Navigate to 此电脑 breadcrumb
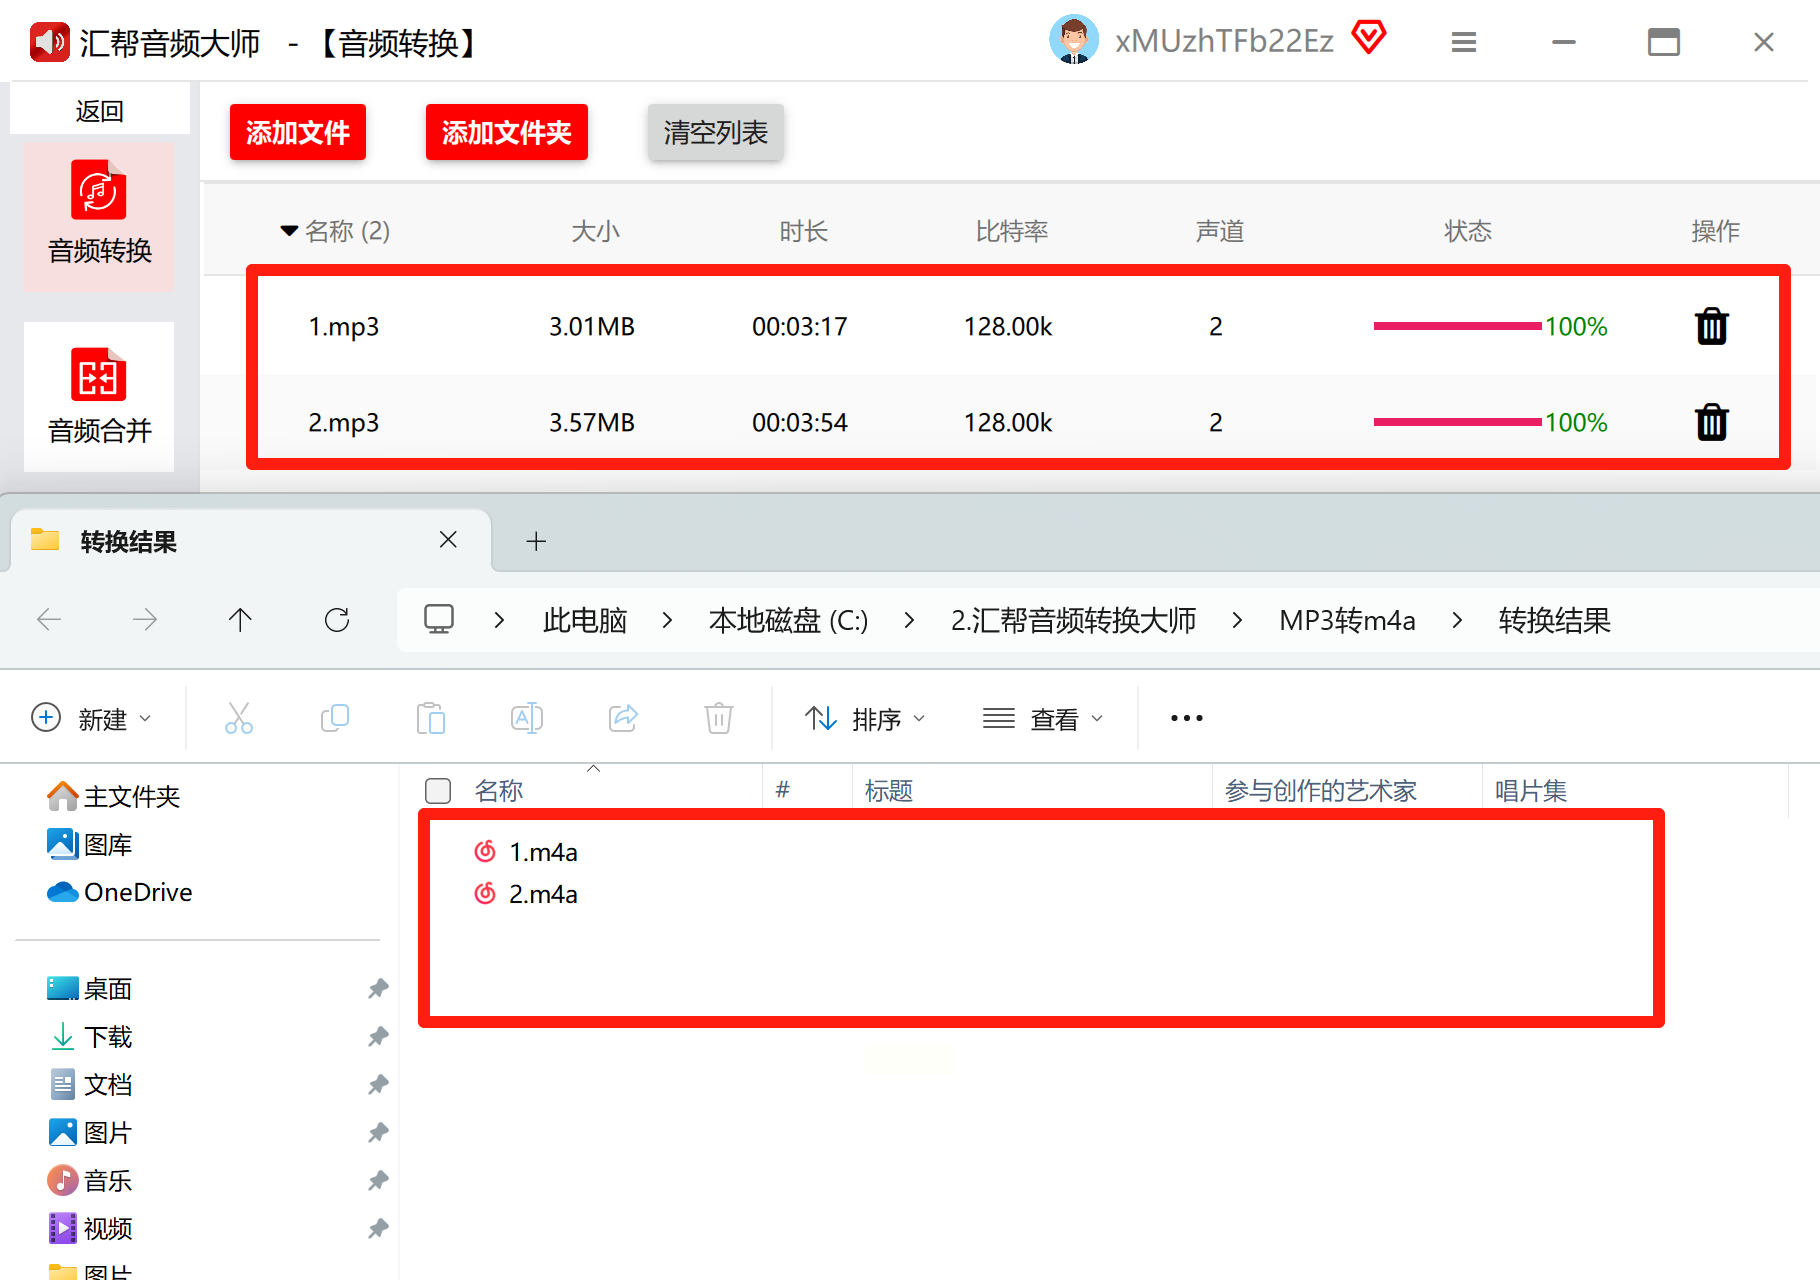 585,620
